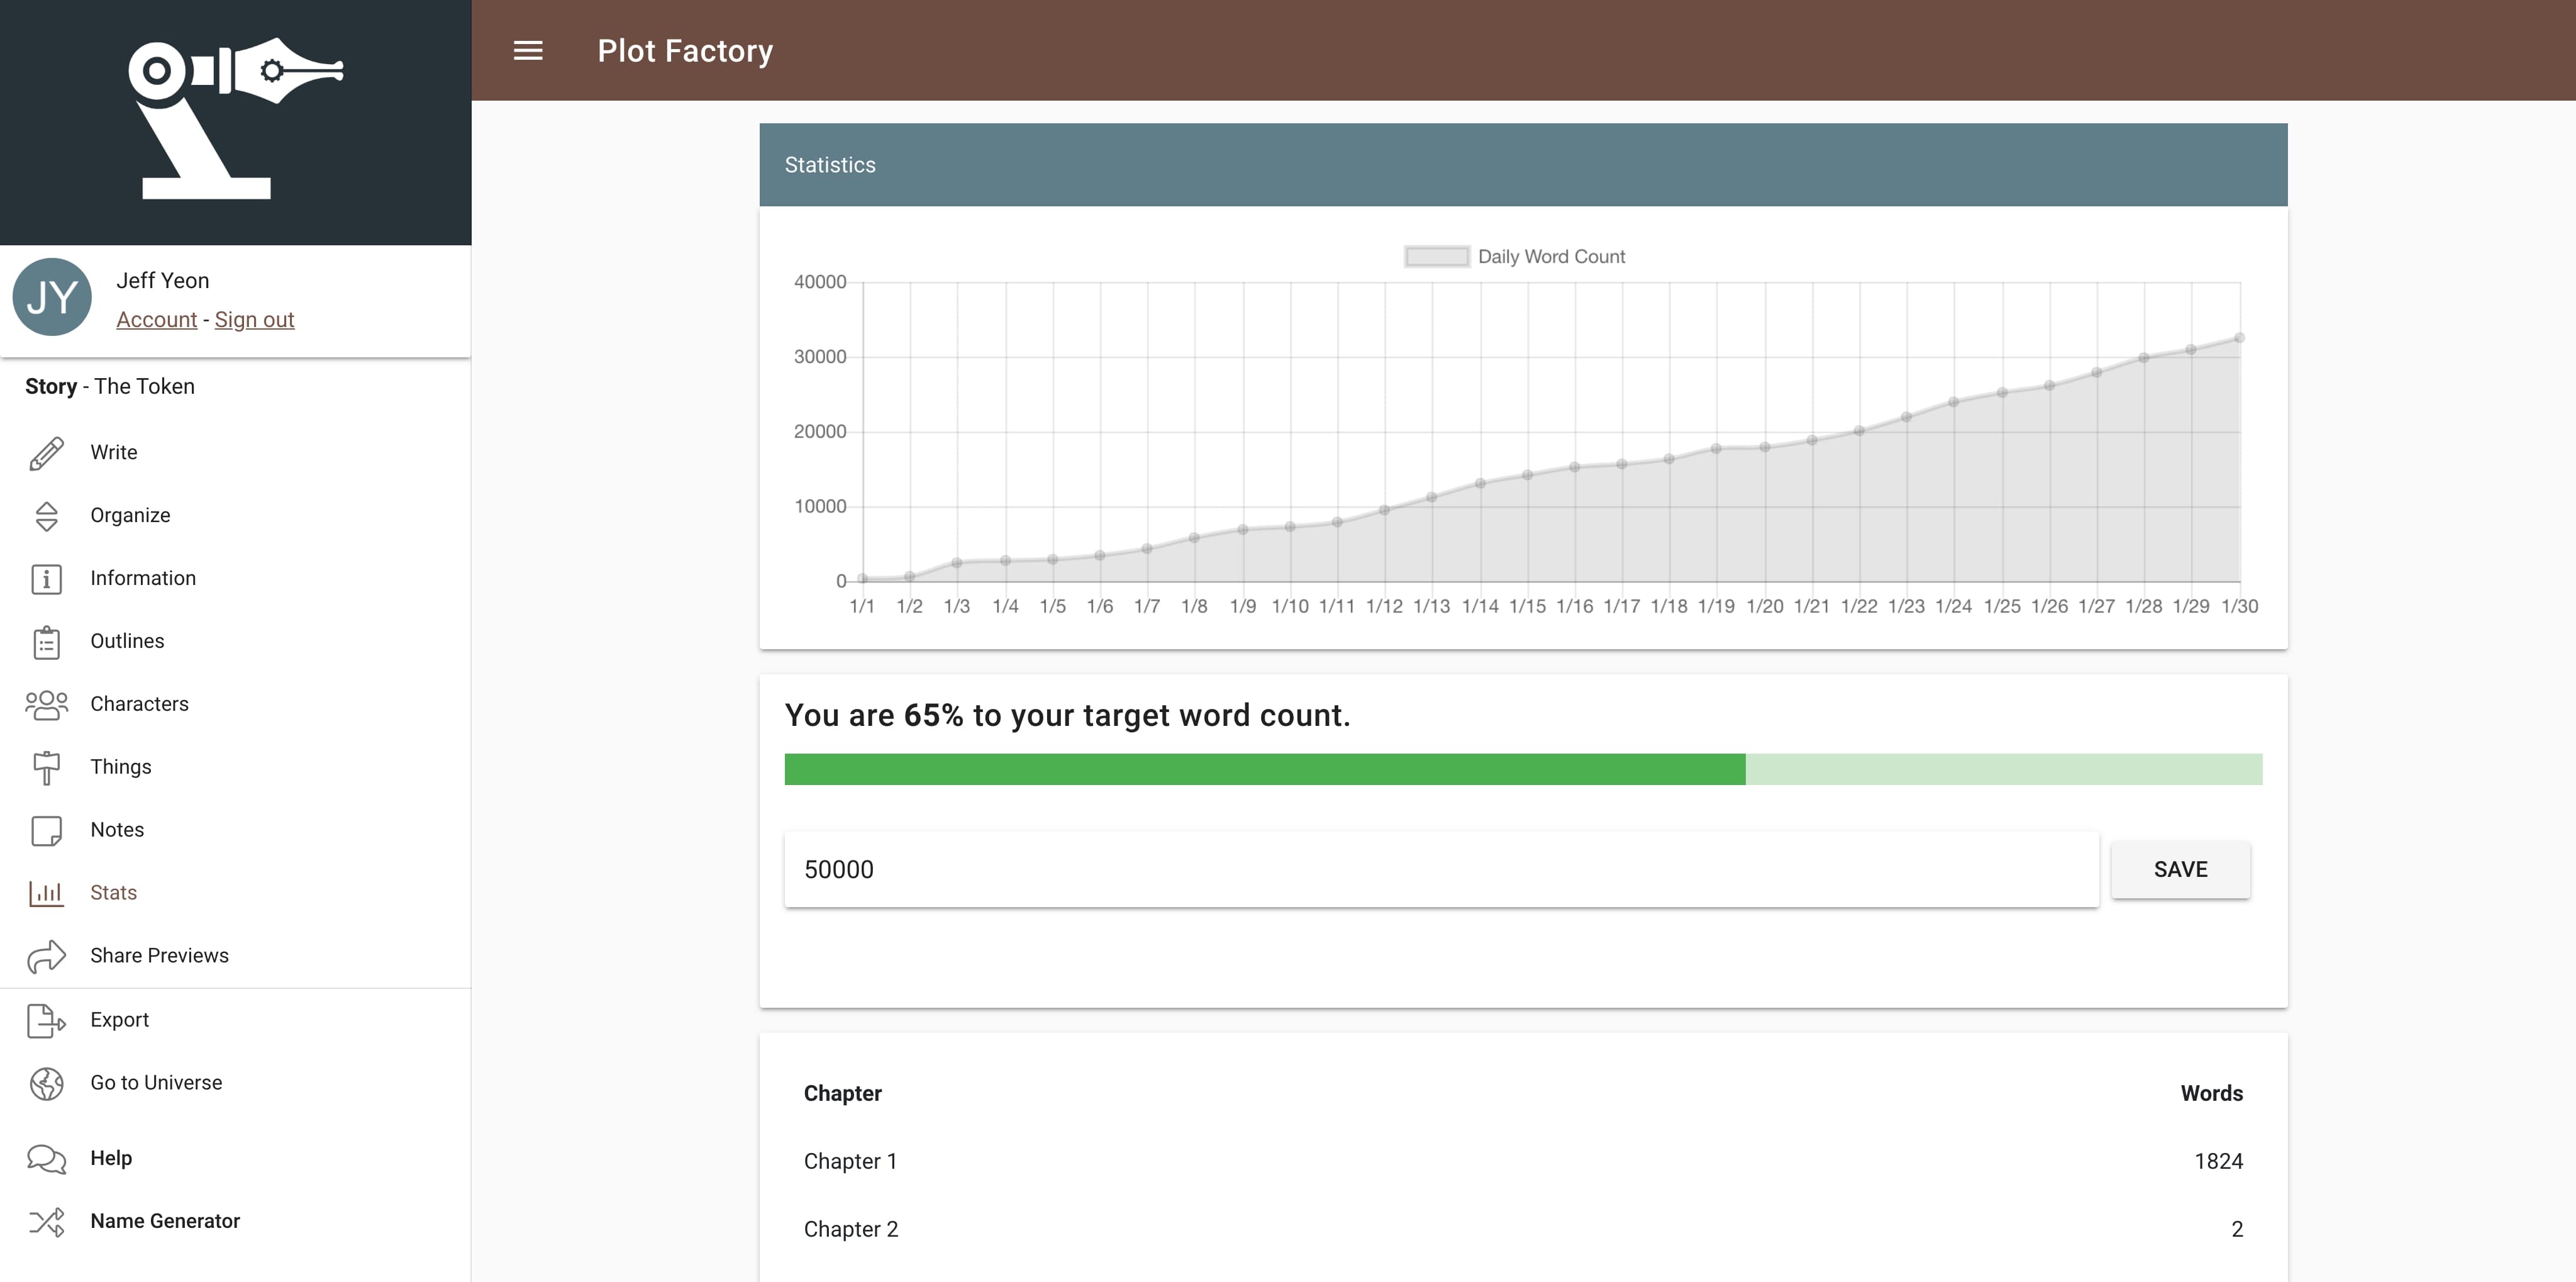
Task: Sign out of Plot Factory
Action: [255, 319]
